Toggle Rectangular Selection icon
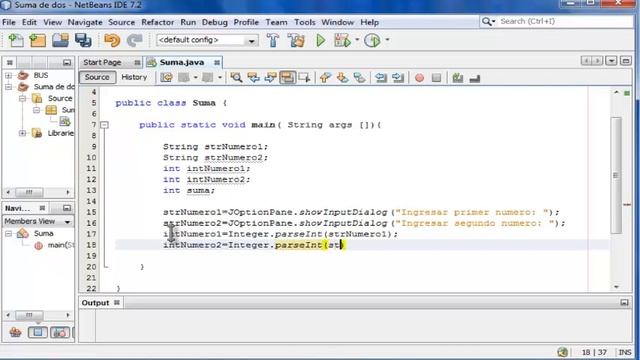This screenshot has height=360, width=640. tap(304, 77)
